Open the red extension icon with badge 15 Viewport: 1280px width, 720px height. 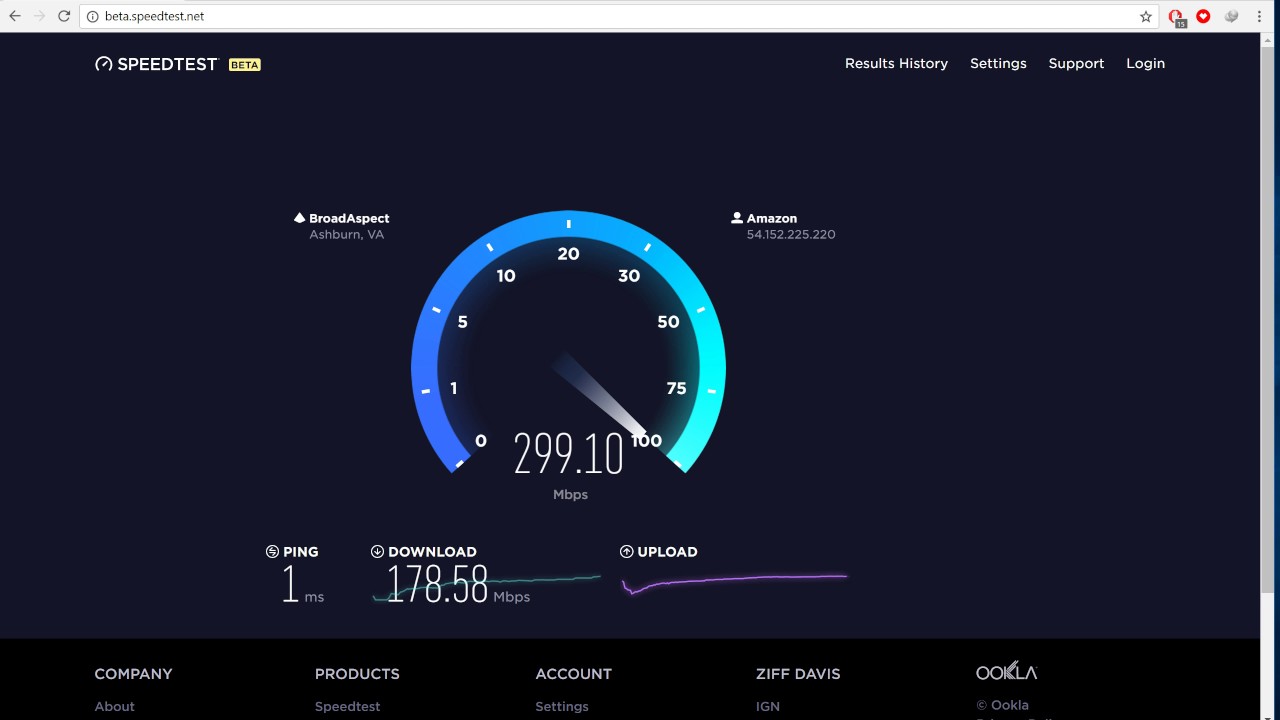[x=1177, y=17]
